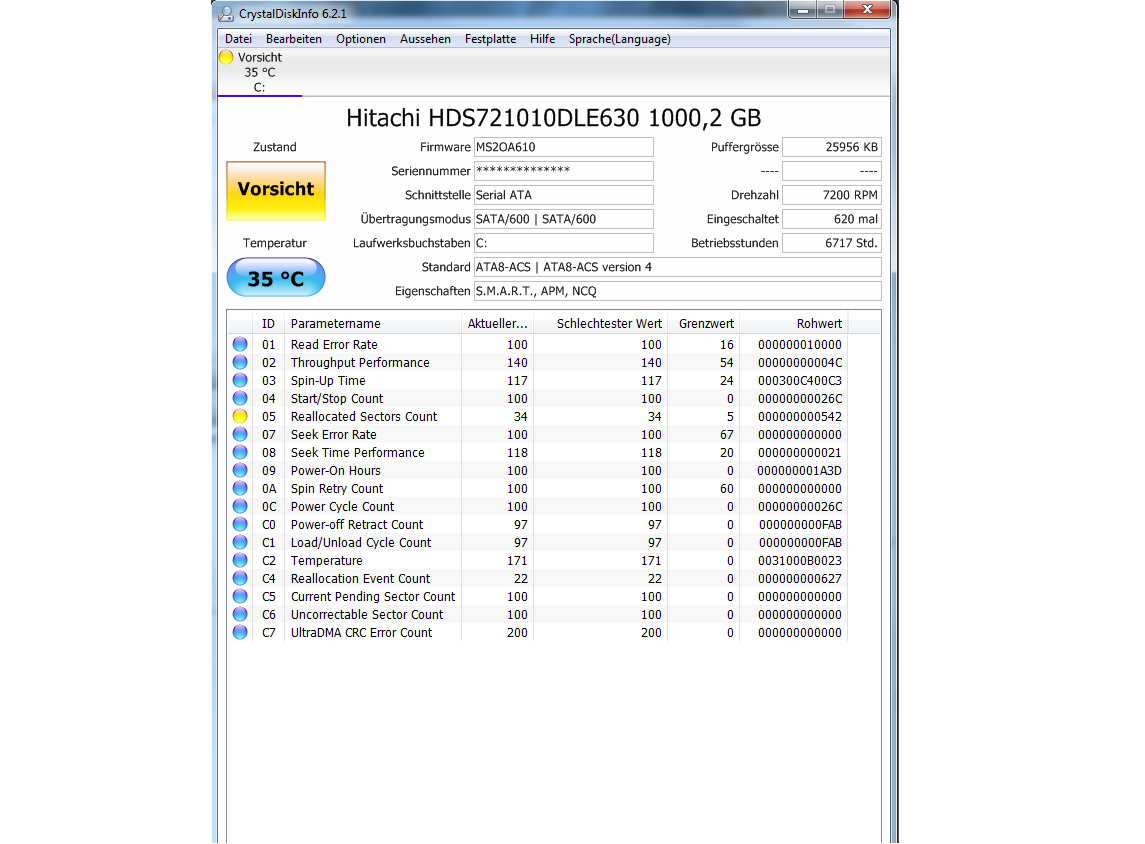Viewport: 1145px width, 844px height.
Task: Open the Bearbeiten menu
Action: [x=294, y=39]
